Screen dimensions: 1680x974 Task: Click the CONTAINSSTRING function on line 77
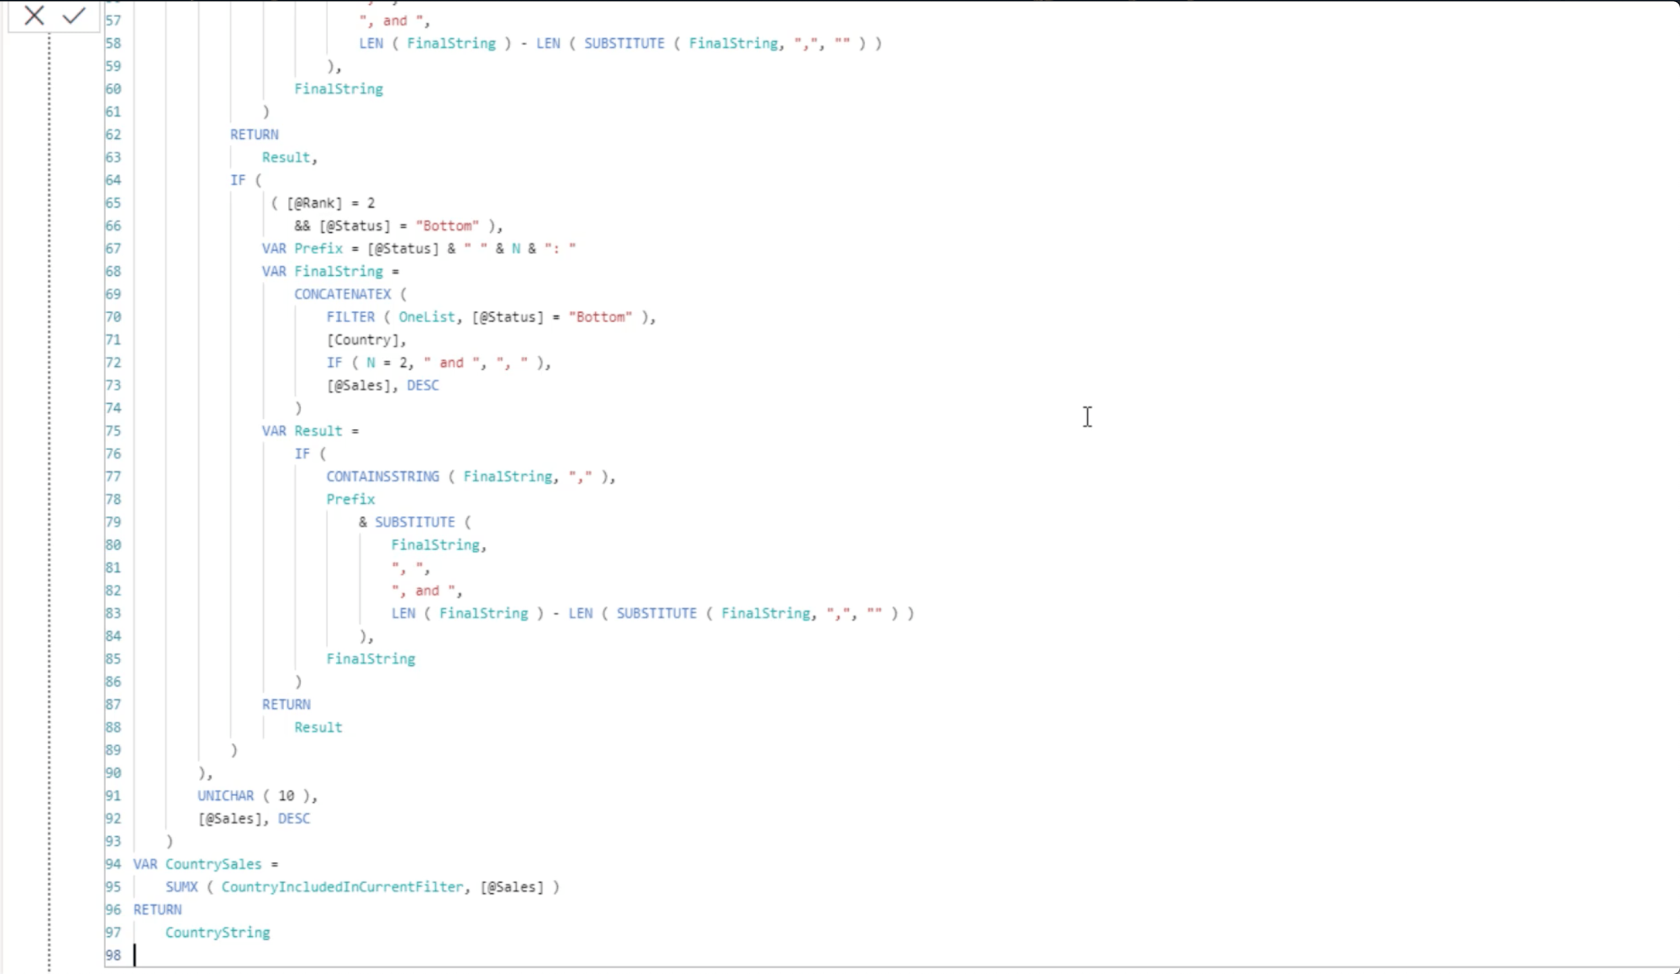click(x=382, y=477)
